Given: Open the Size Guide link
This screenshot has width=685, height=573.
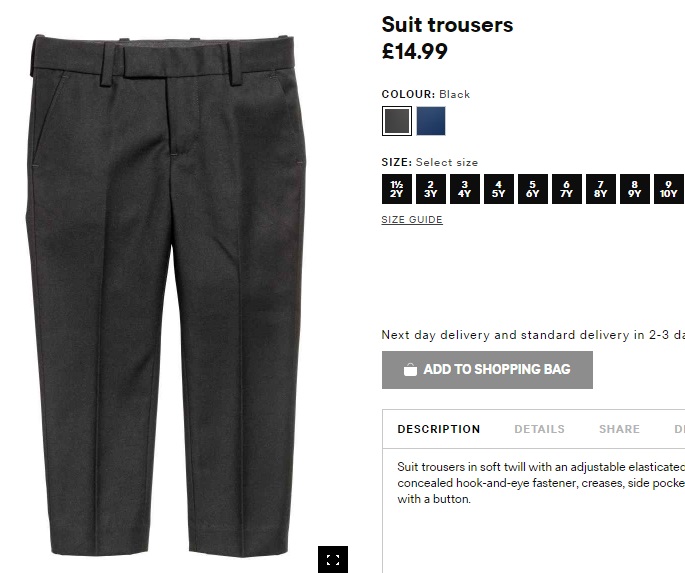Looking at the screenshot, I should pyautogui.click(x=412, y=220).
